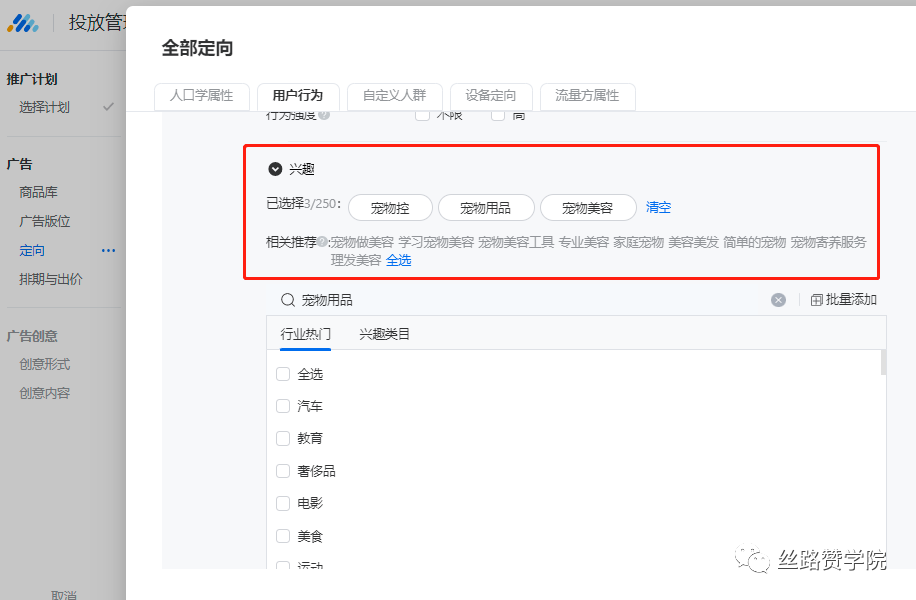This screenshot has height=600, width=916.
Task: Clear the search box with the X icon
Action: point(778,300)
